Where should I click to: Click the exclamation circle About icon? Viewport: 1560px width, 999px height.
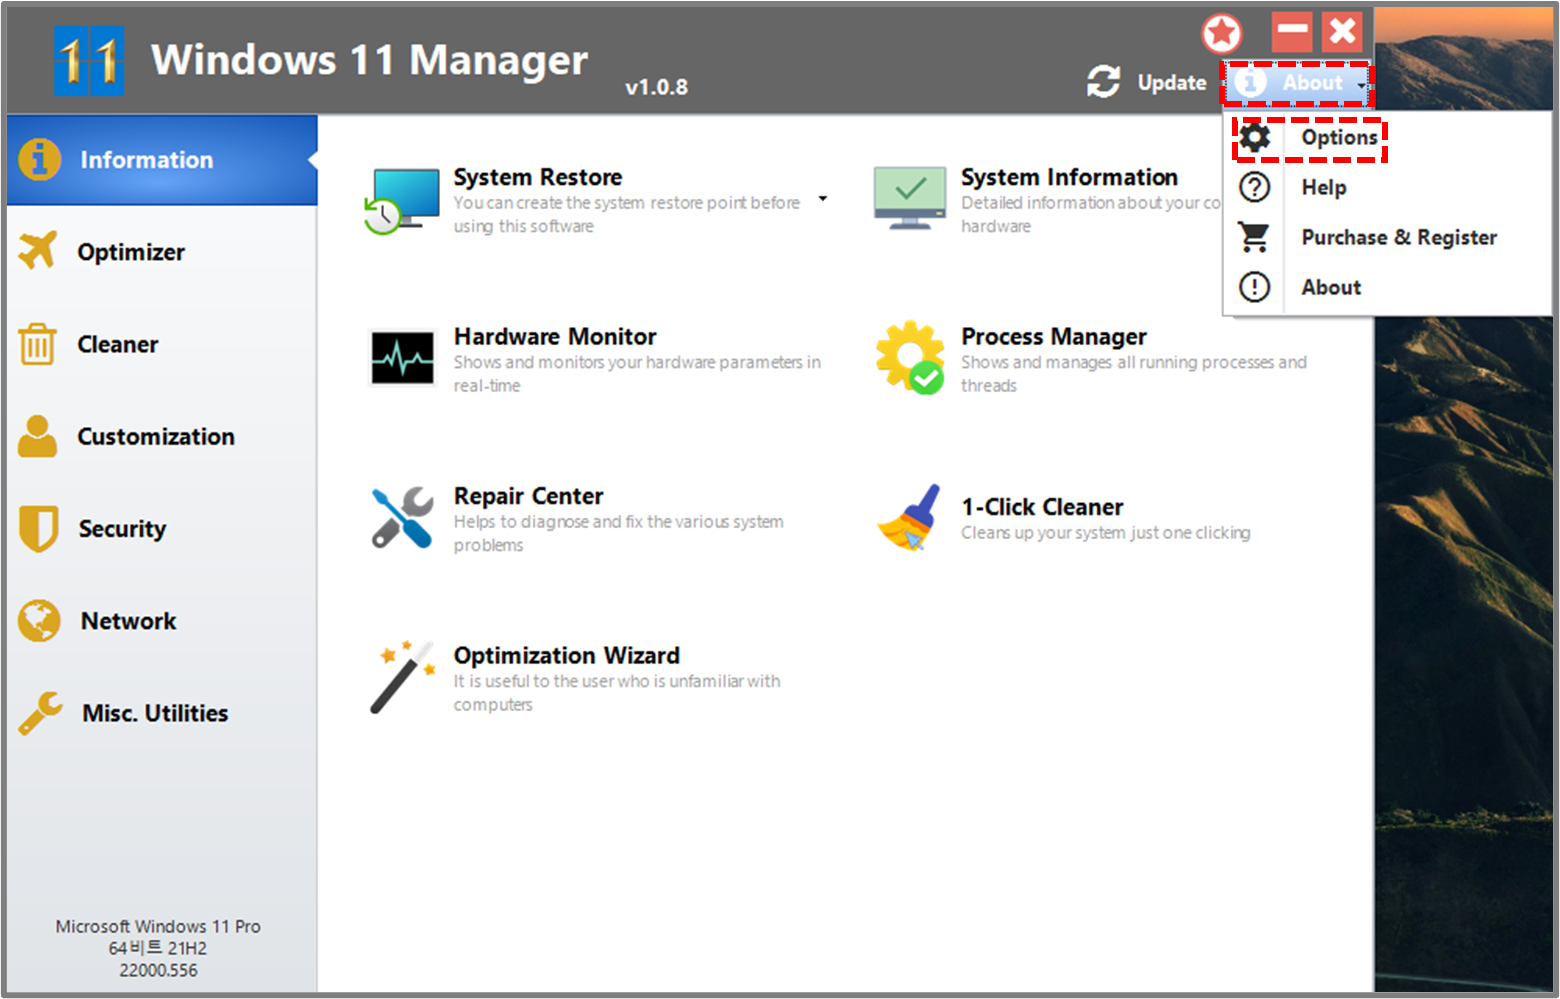[1254, 287]
